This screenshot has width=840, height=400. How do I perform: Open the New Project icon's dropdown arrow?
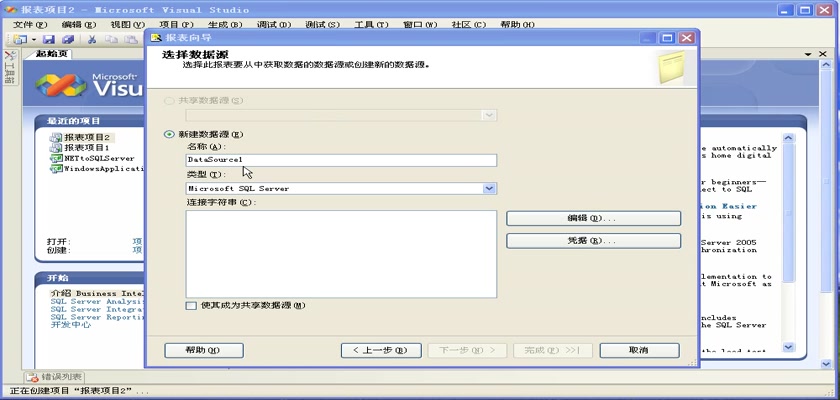click(x=34, y=40)
